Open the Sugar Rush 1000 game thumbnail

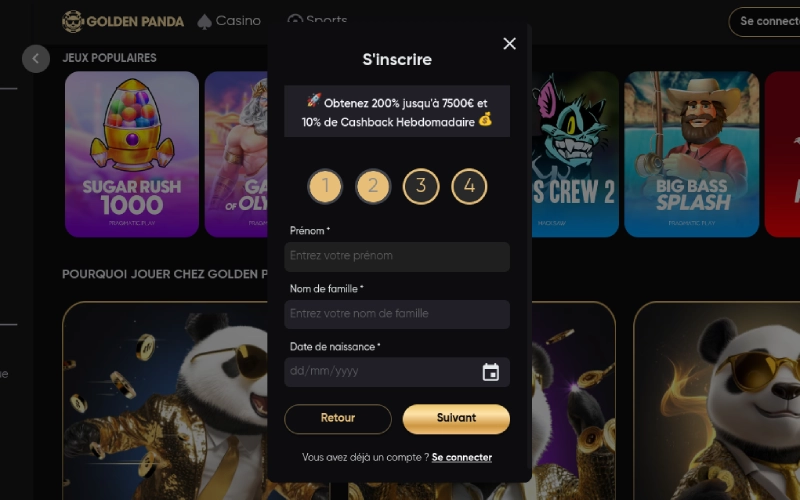tap(132, 154)
